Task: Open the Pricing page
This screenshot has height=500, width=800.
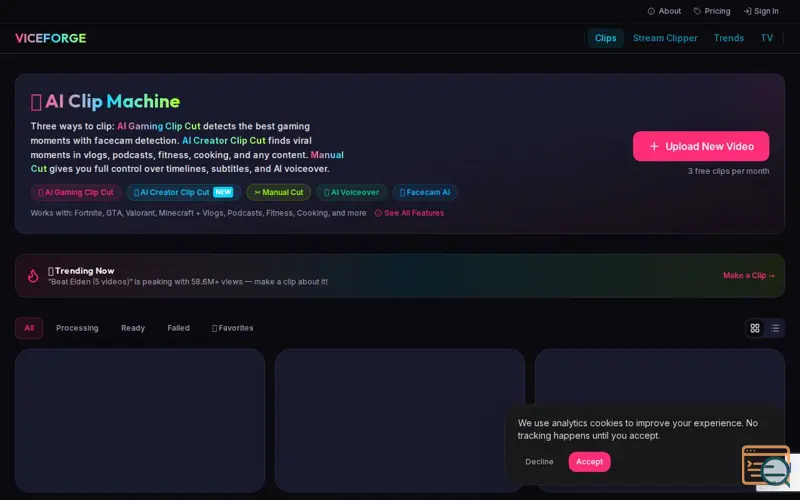Action: 712,11
